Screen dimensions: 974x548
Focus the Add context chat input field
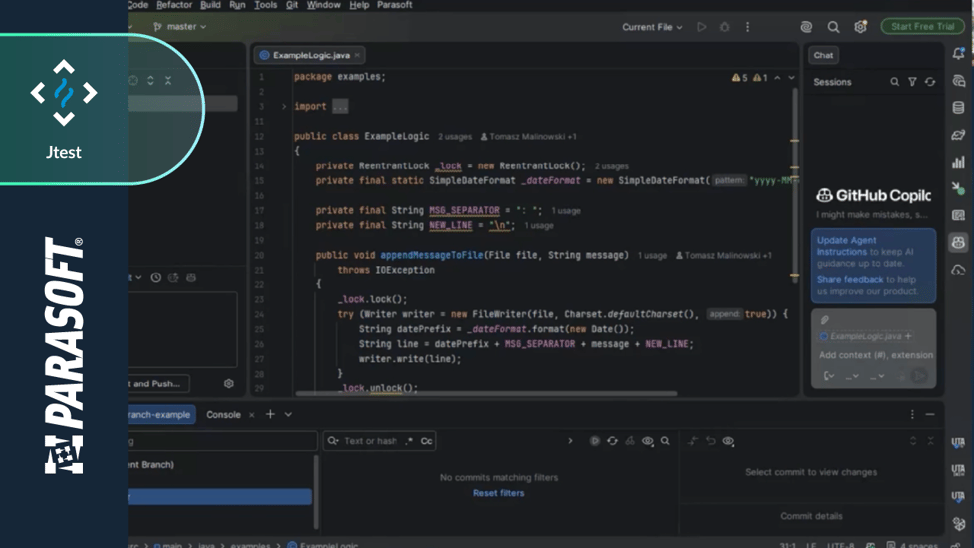point(875,355)
